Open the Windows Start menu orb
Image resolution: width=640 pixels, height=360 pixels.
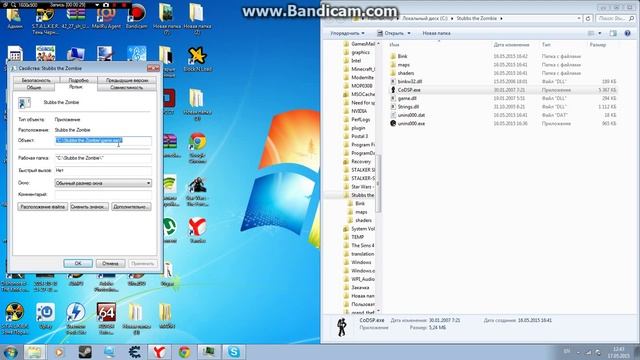pyautogui.click(x=10, y=352)
